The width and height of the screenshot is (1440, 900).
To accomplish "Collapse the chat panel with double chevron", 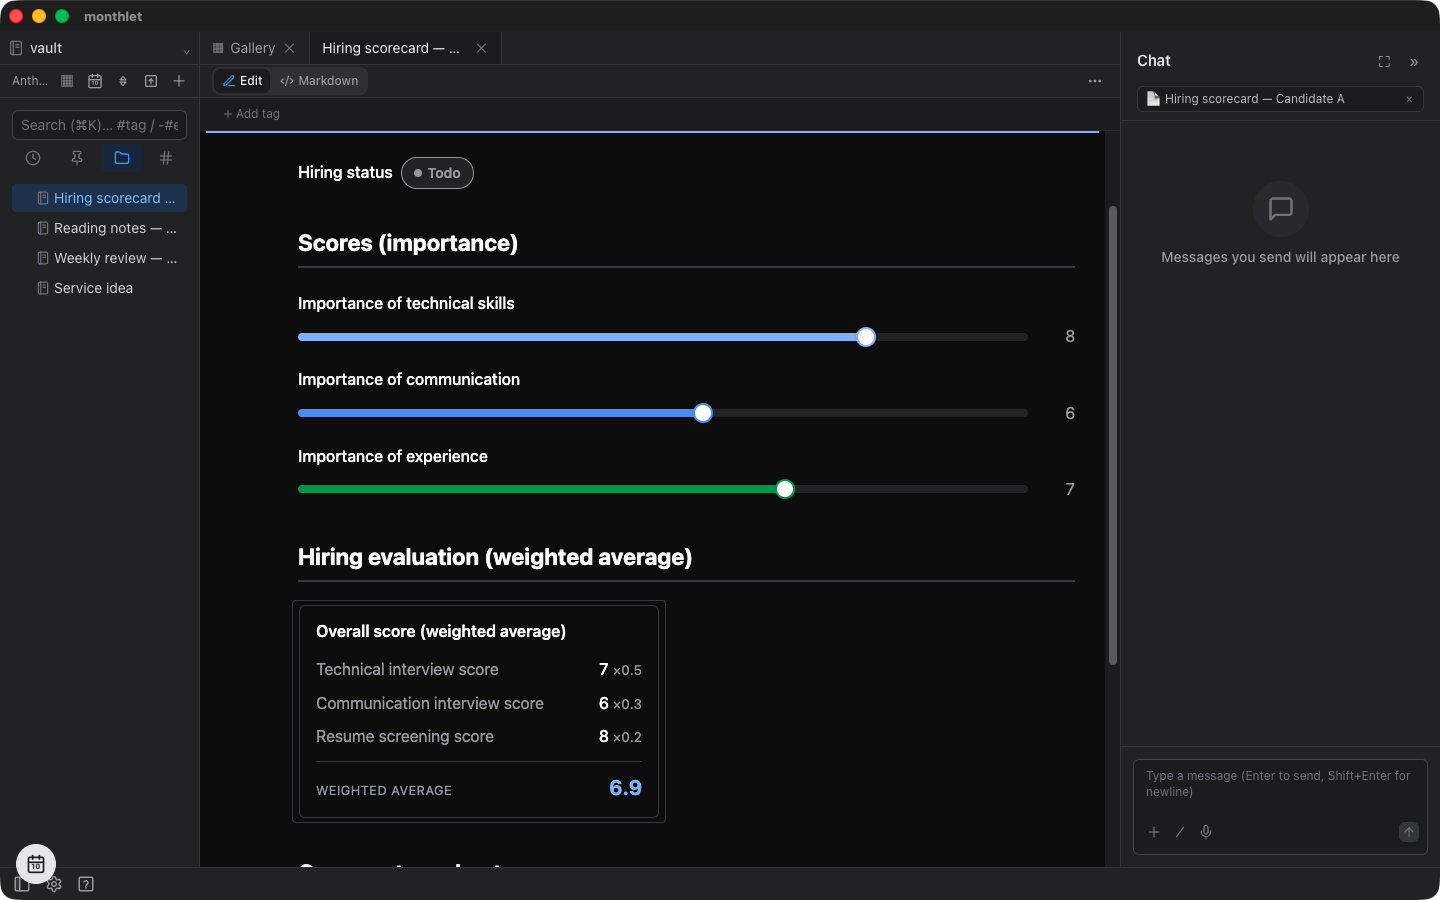I will click(x=1414, y=62).
